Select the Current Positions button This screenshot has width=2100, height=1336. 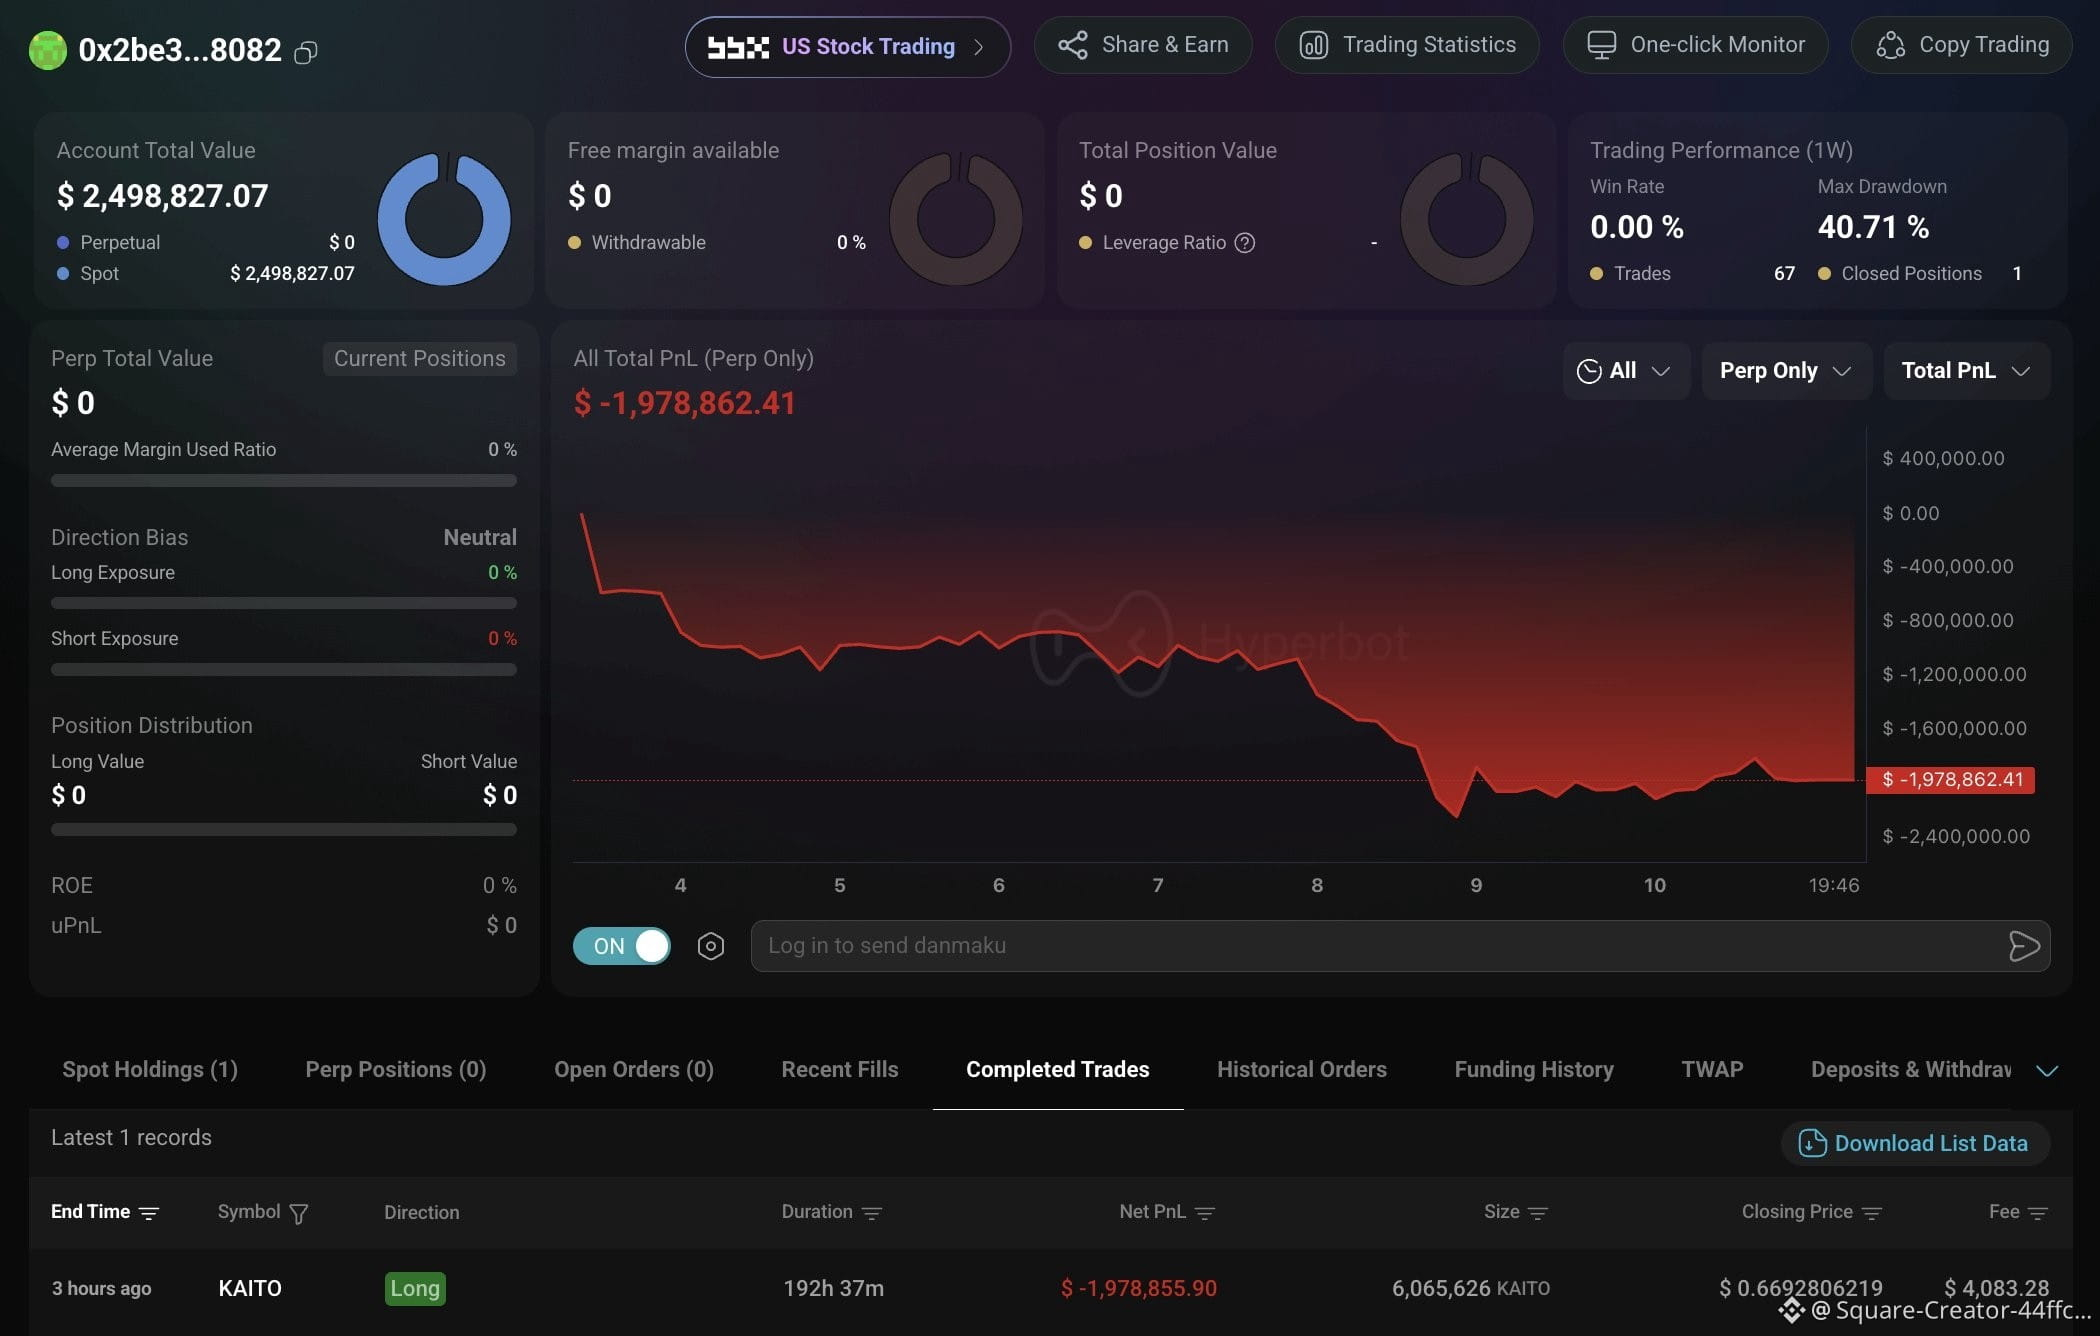pos(420,359)
